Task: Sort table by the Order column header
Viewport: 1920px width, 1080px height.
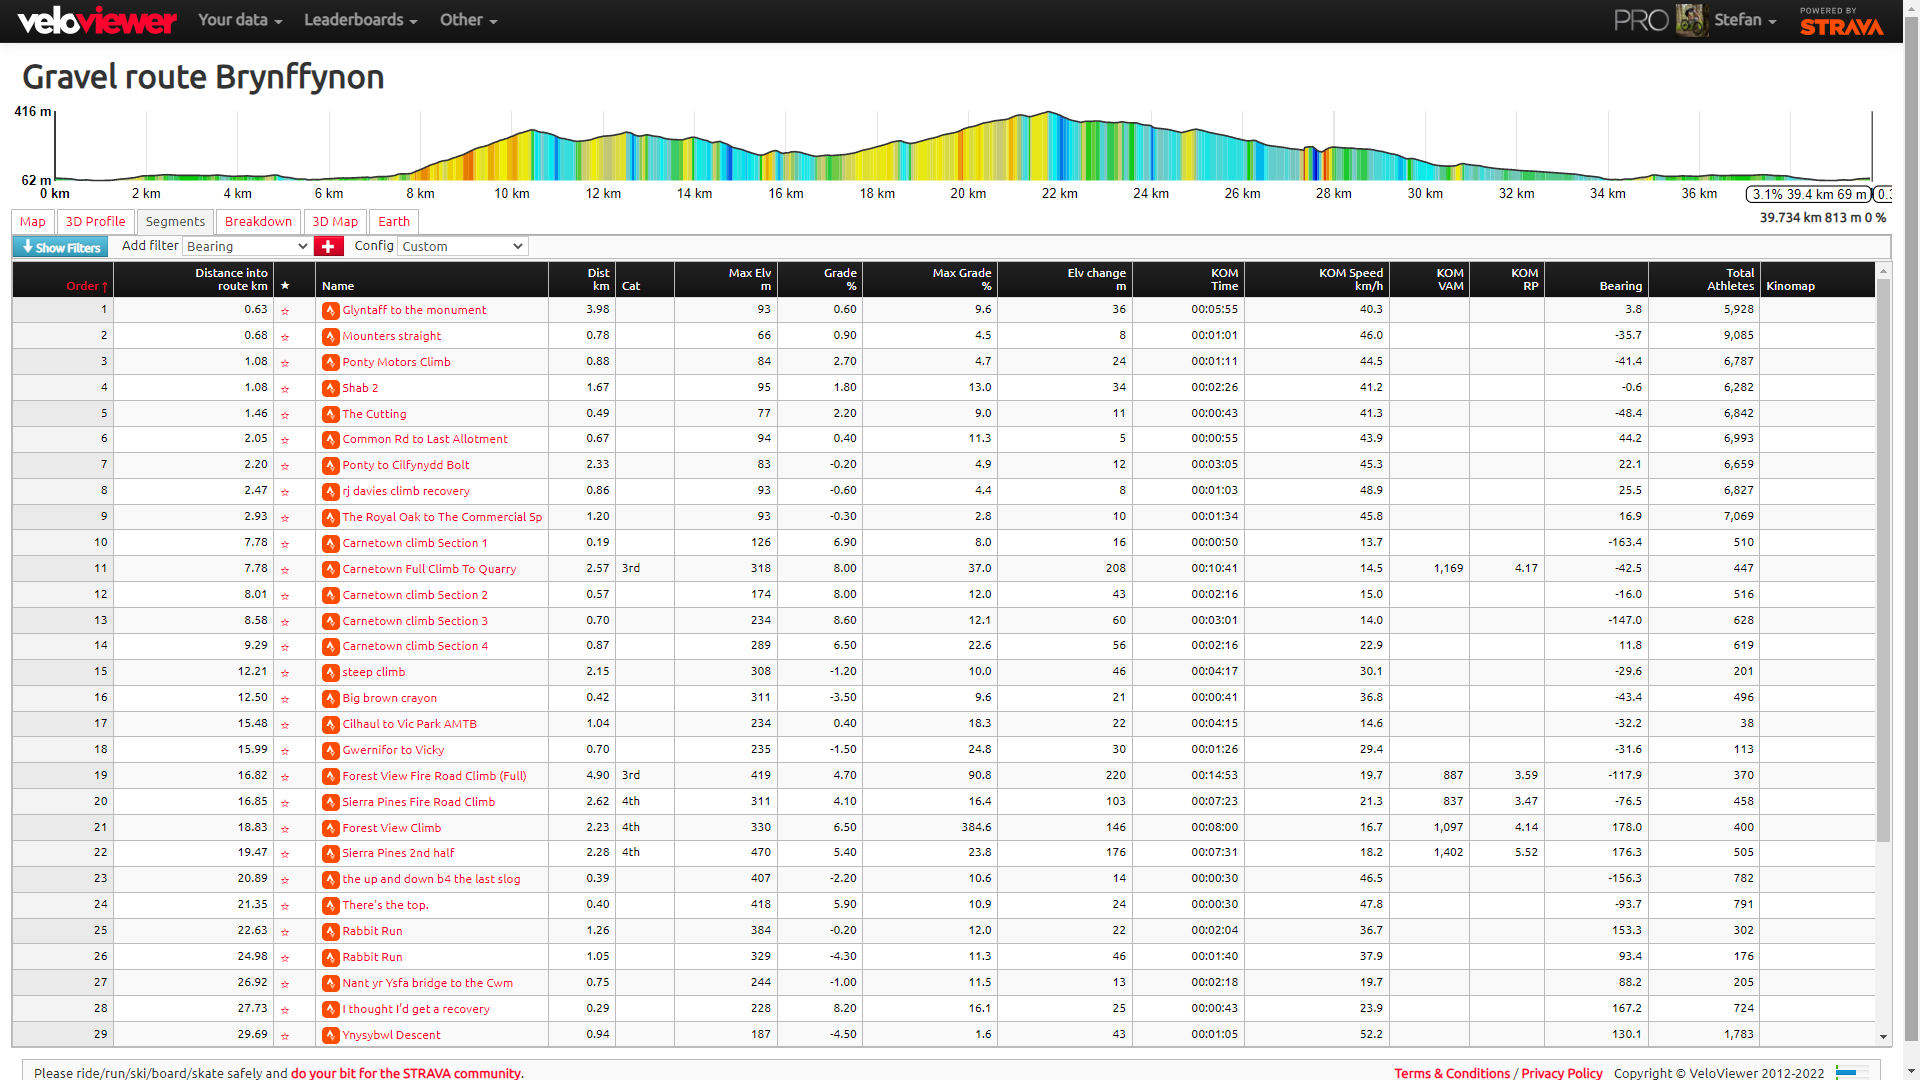Action: click(86, 286)
